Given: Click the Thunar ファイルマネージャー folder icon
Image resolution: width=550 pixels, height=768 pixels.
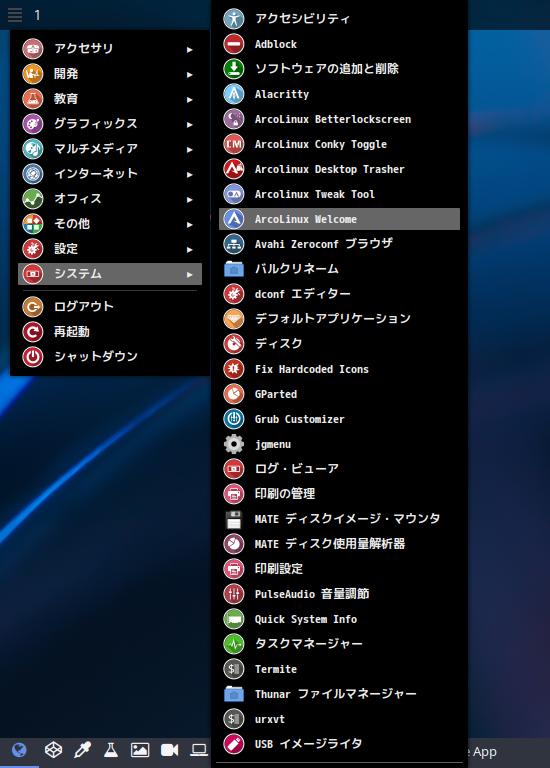Looking at the screenshot, I should point(234,694).
